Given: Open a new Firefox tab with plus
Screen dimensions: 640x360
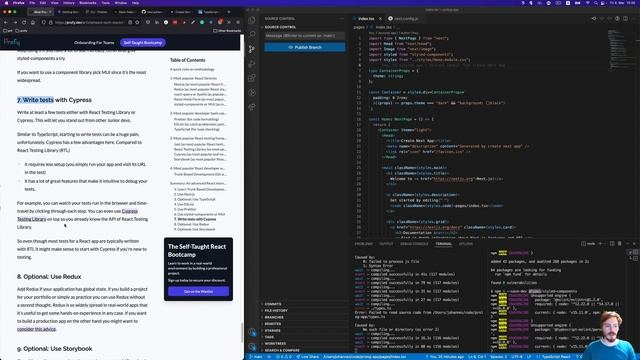Looking at the screenshot, I should 229,12.
